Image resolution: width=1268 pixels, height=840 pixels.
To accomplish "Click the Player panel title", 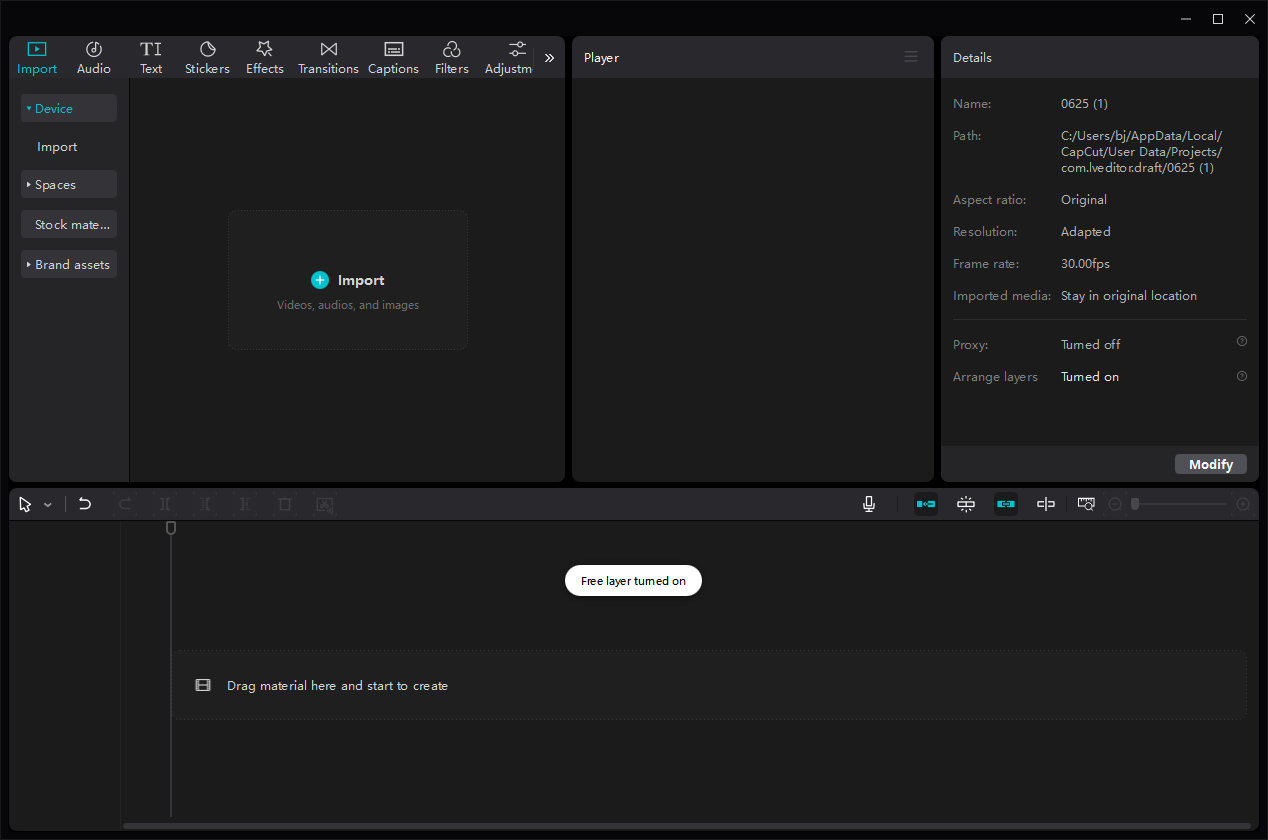I will pos(601,58).
